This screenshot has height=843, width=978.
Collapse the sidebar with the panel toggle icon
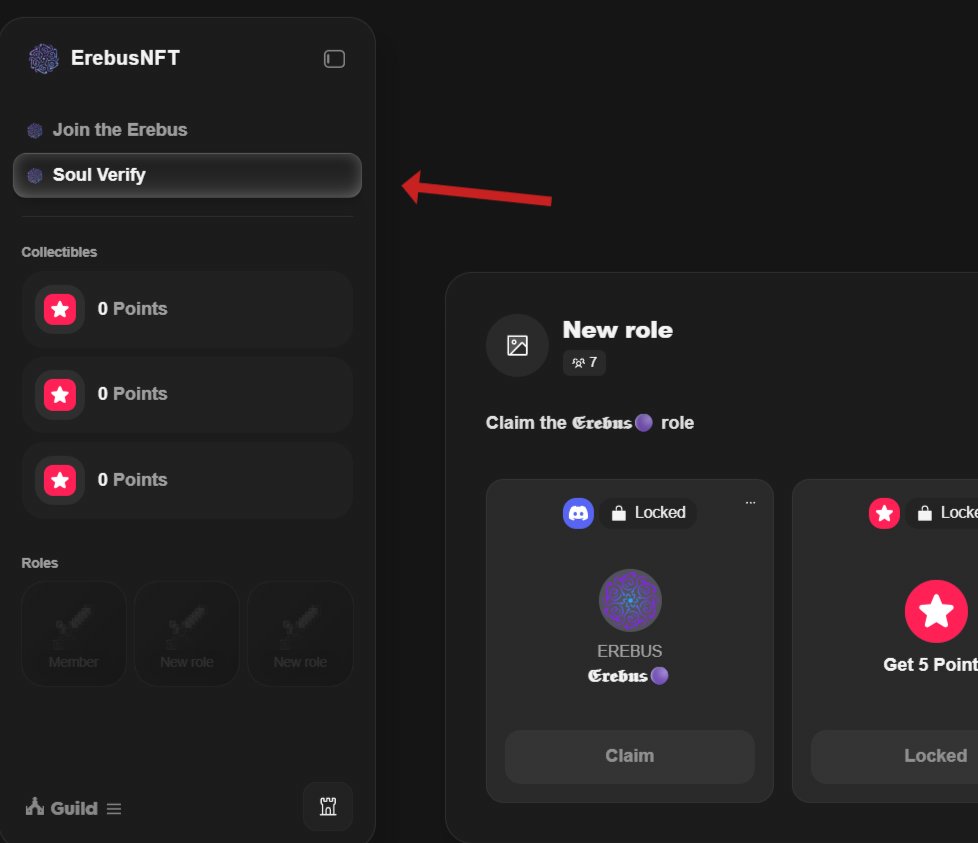[334, 59]
